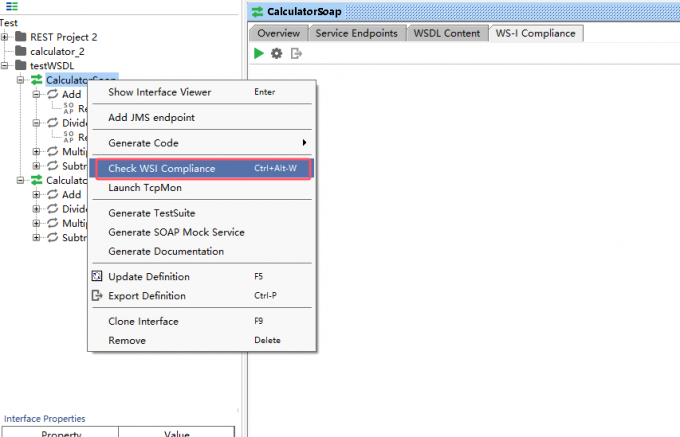The width and height of the screenshot is (680, 437).
Task: Open the WSDL Content tab
Action: pyautogui.click(x=447, y=33)
